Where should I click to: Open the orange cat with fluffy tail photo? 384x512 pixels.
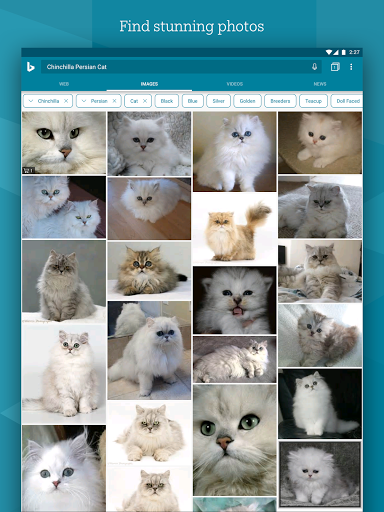click(235, 229)
